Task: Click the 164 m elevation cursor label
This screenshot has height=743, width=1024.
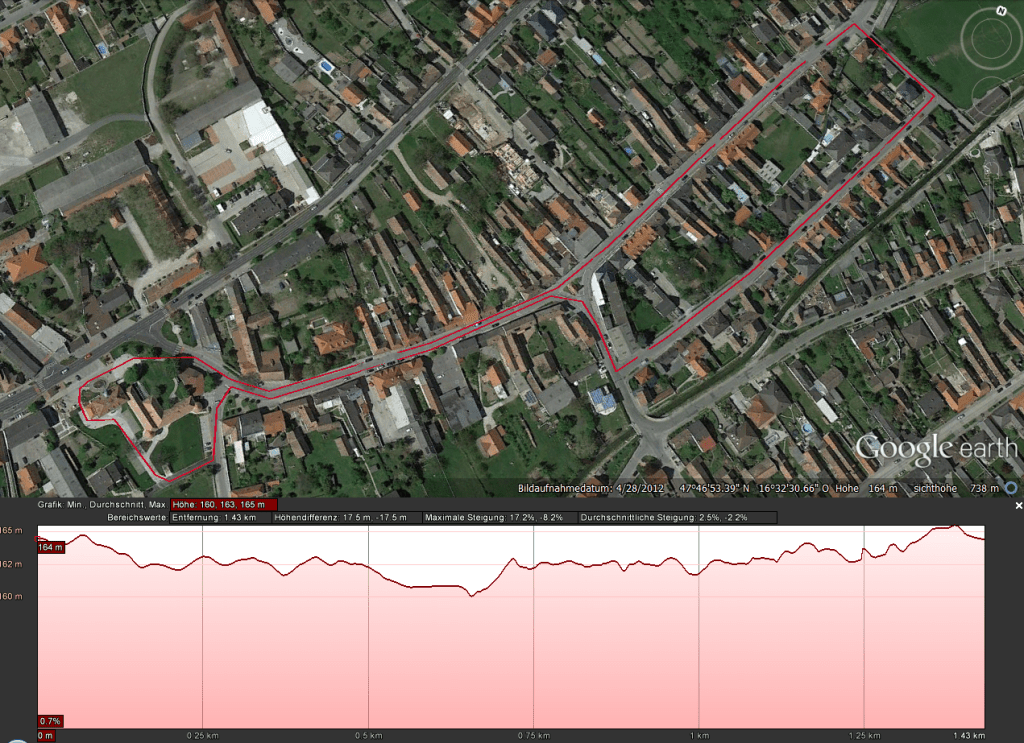Action: coord(51,547)
